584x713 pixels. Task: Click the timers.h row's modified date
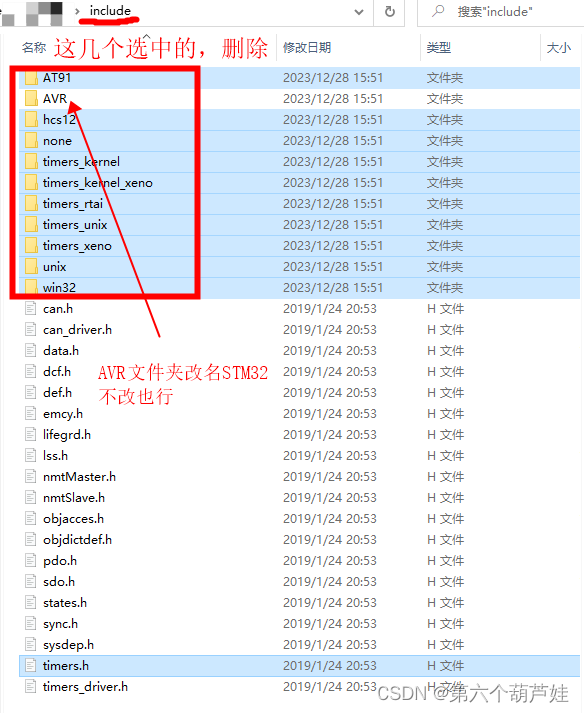(330, 666)
